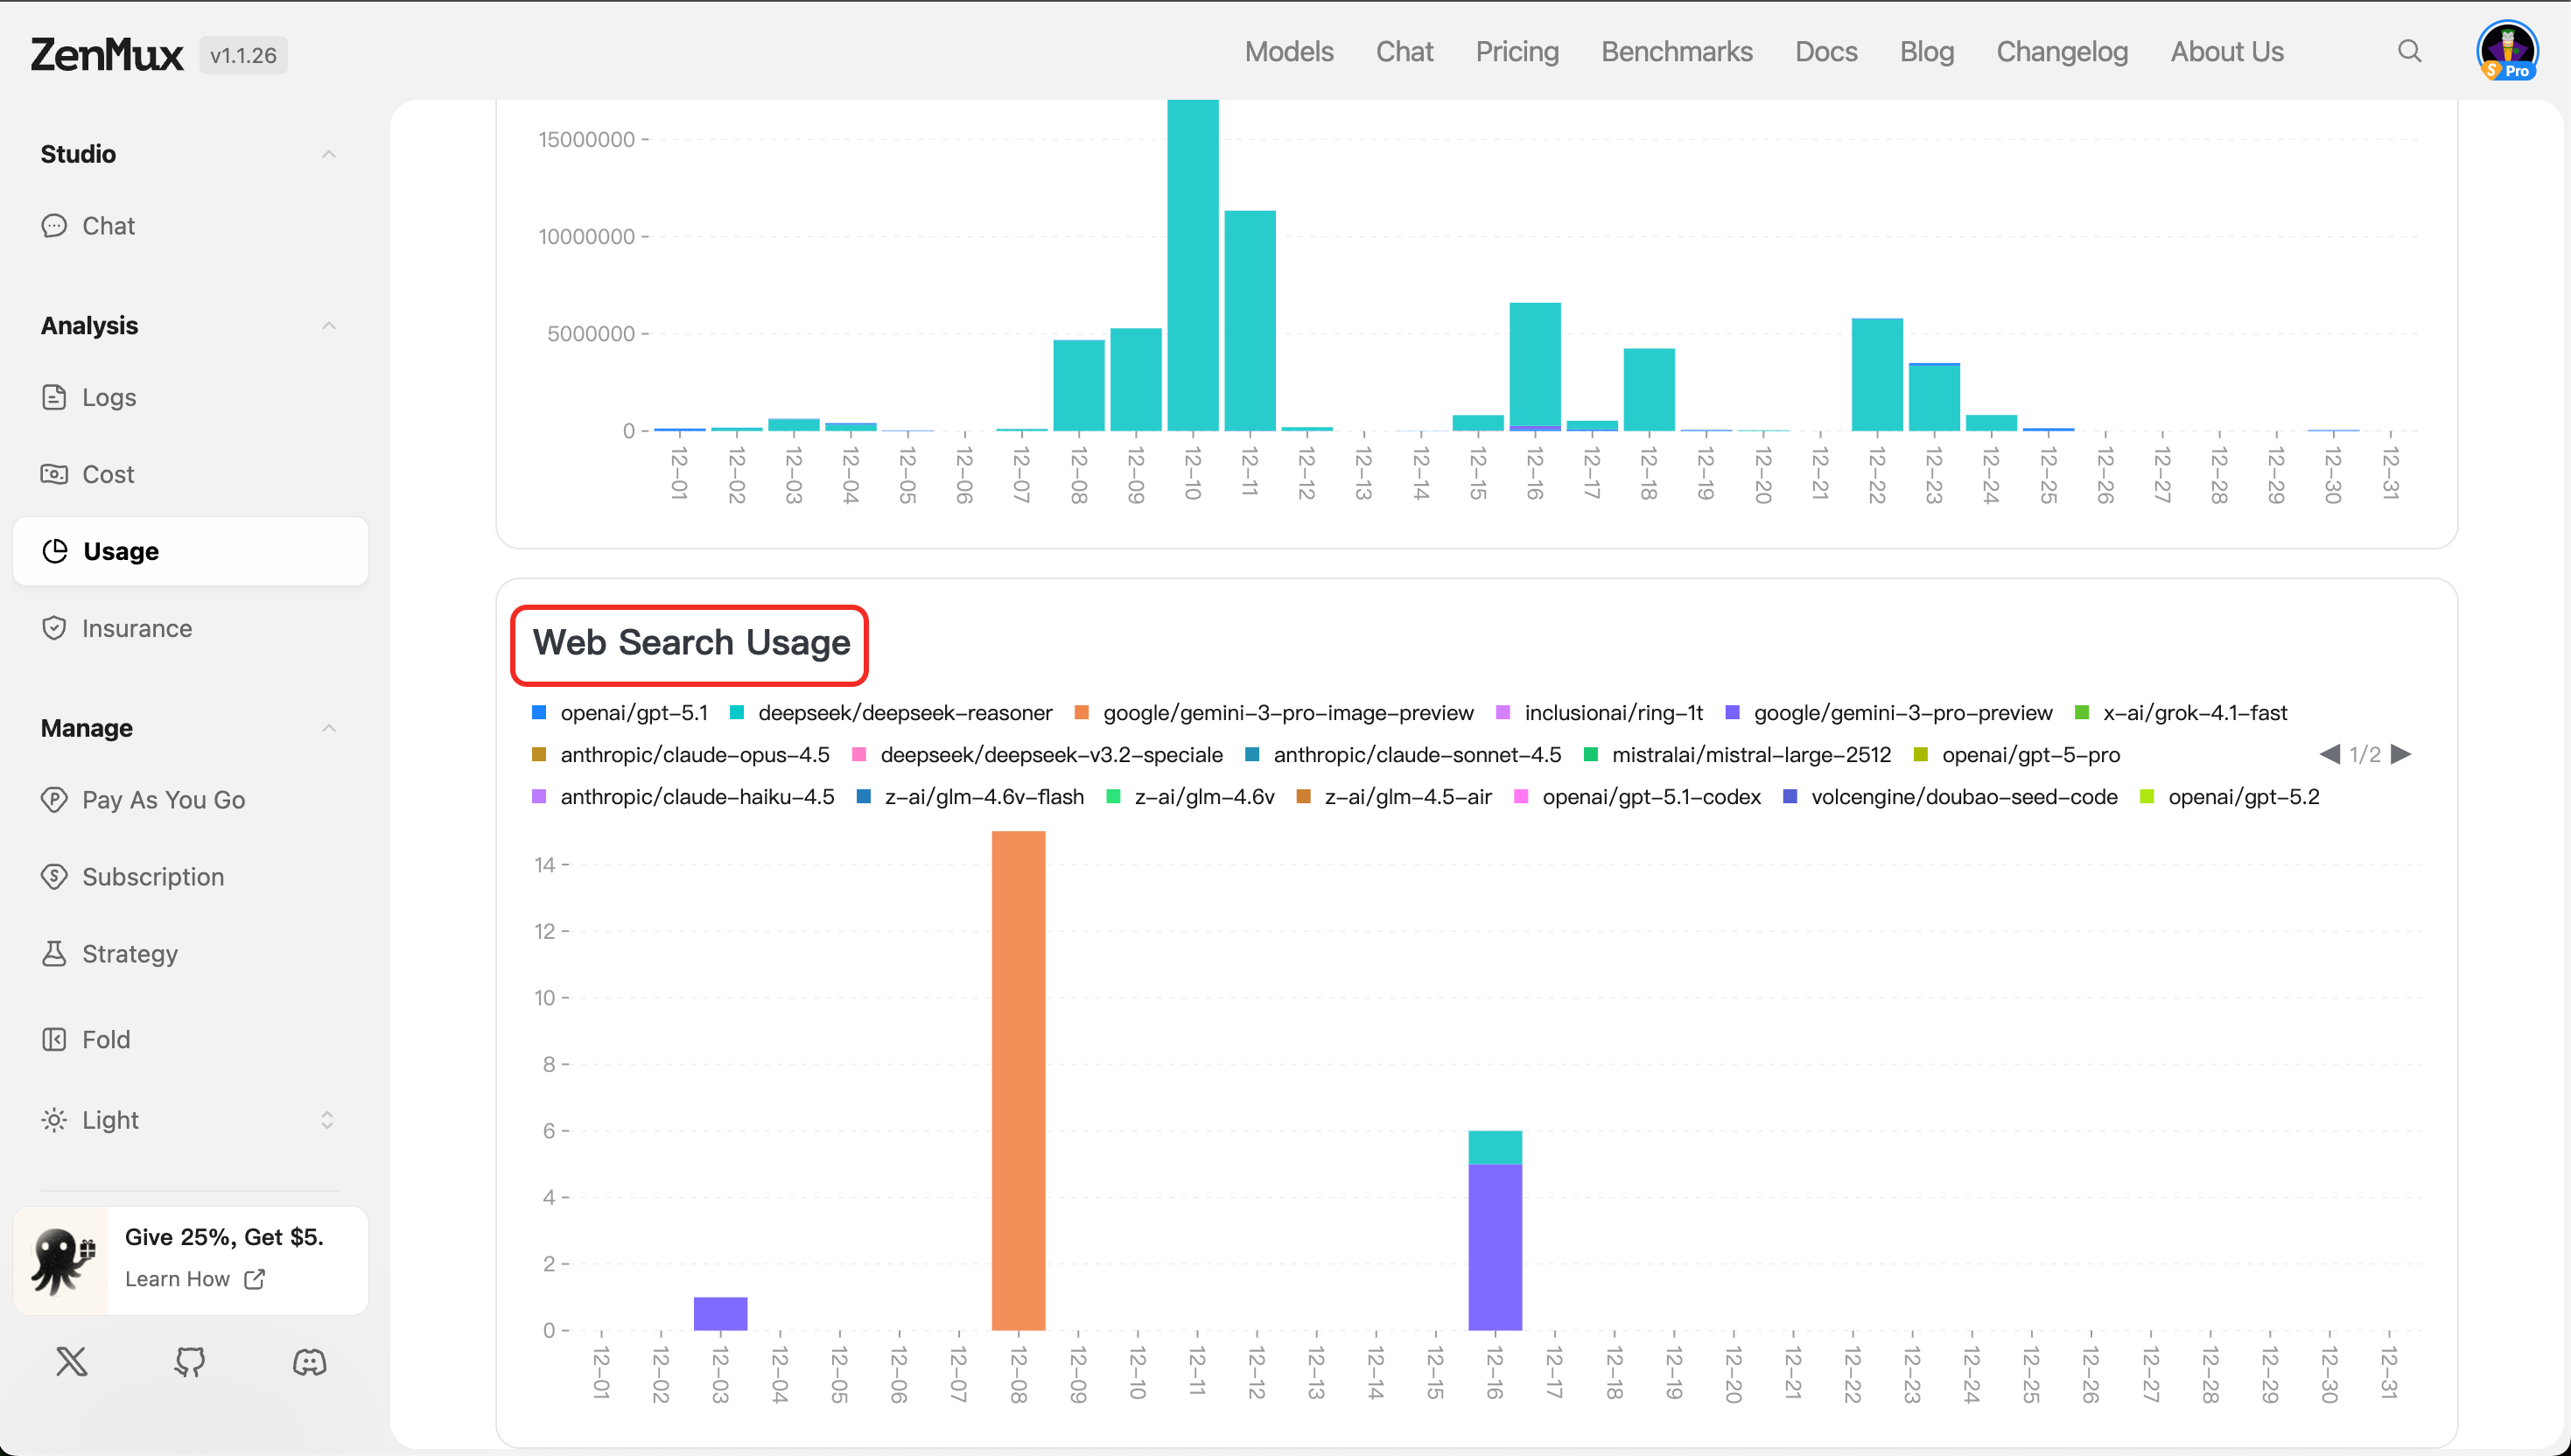Open the Discord icon link
Viewport: 2571px width, 1456px height.
[309, 1361]
